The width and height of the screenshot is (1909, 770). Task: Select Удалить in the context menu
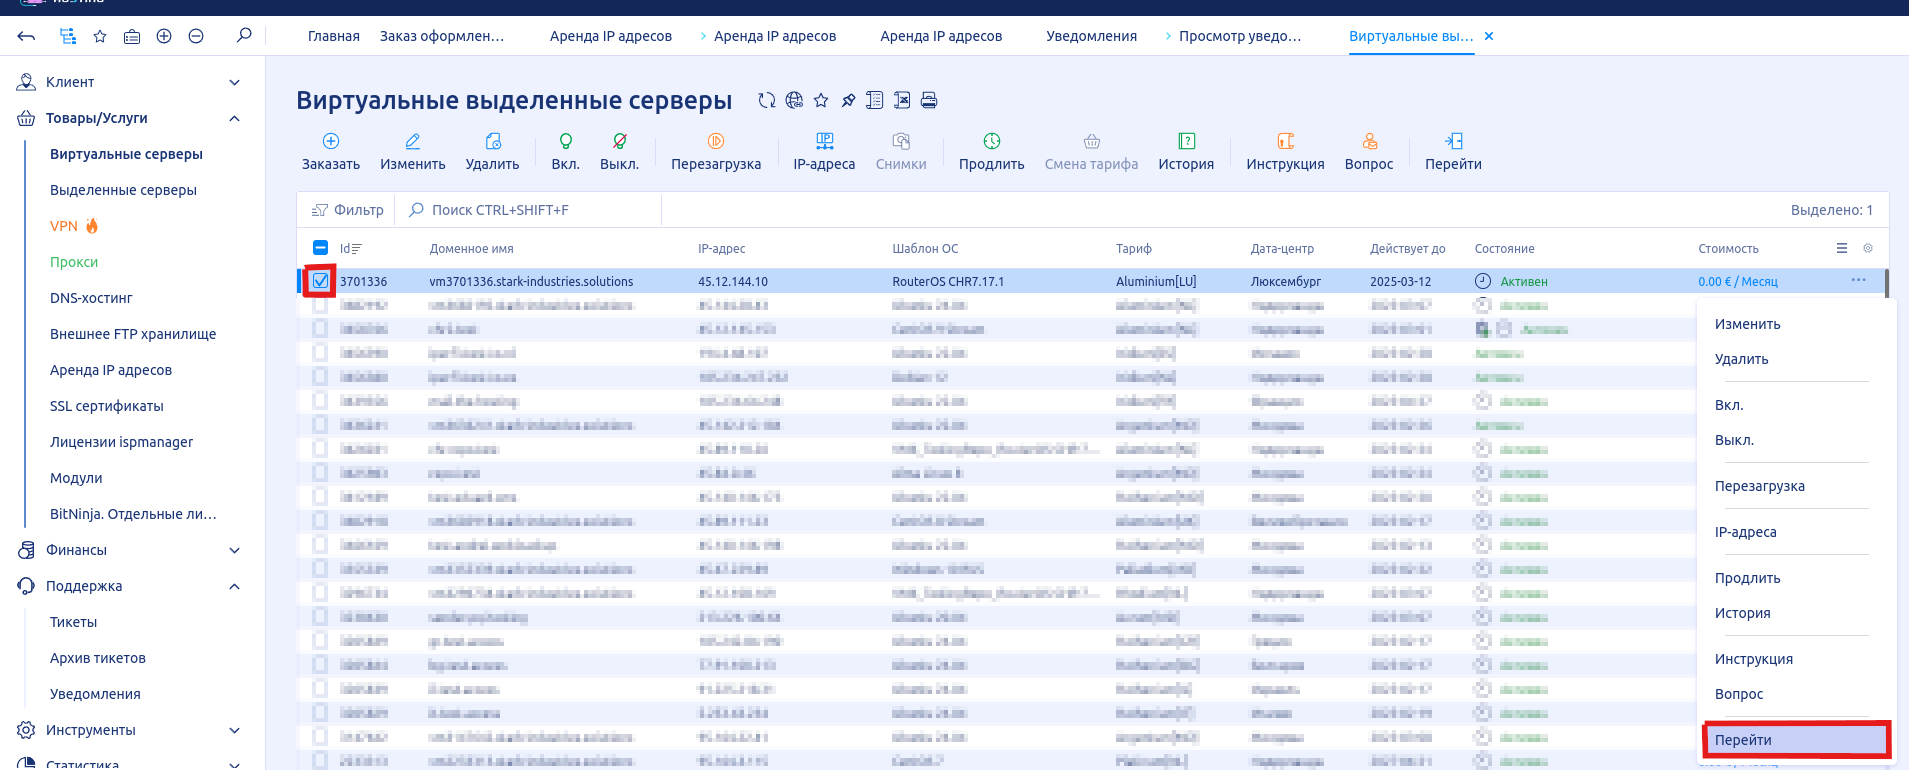pyautogui.click(x=1742, y=359)
